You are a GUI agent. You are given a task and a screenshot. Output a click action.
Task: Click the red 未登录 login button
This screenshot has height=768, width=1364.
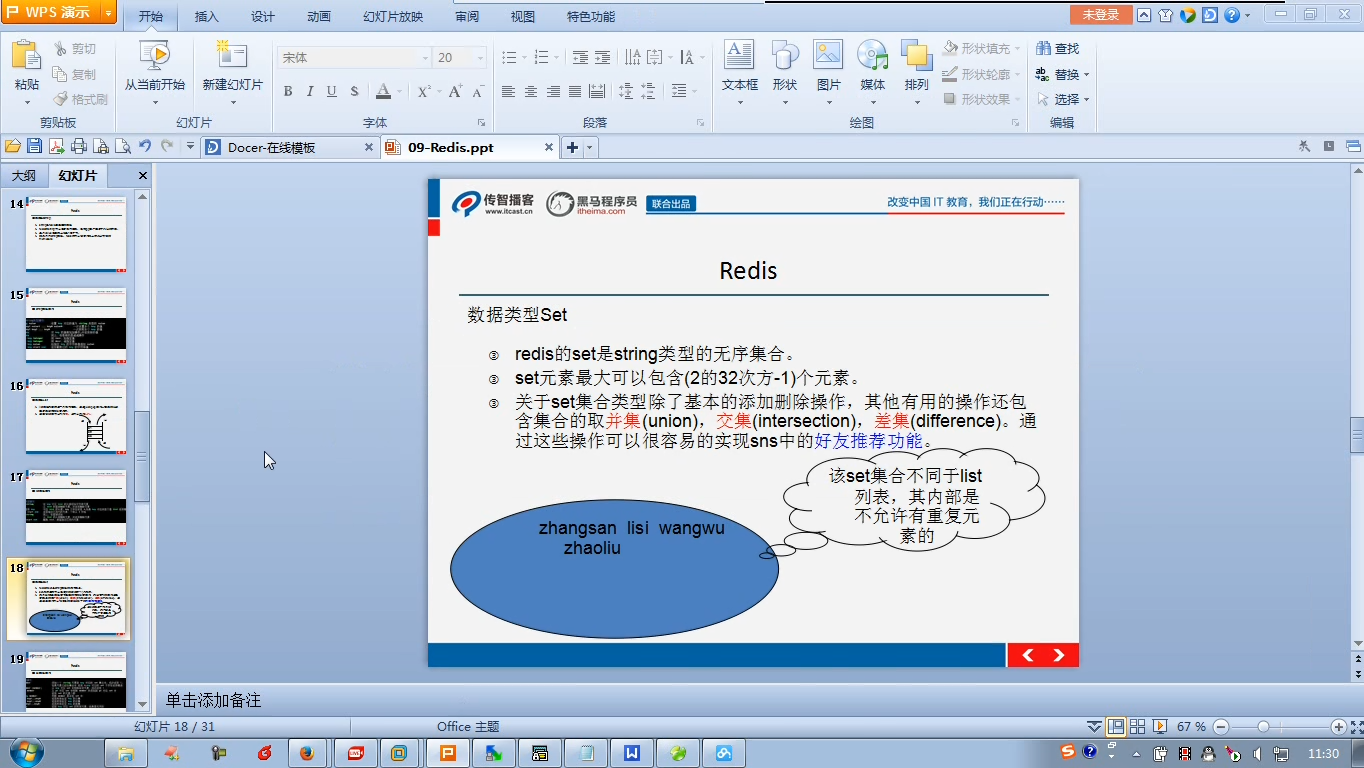(1101, 14)
